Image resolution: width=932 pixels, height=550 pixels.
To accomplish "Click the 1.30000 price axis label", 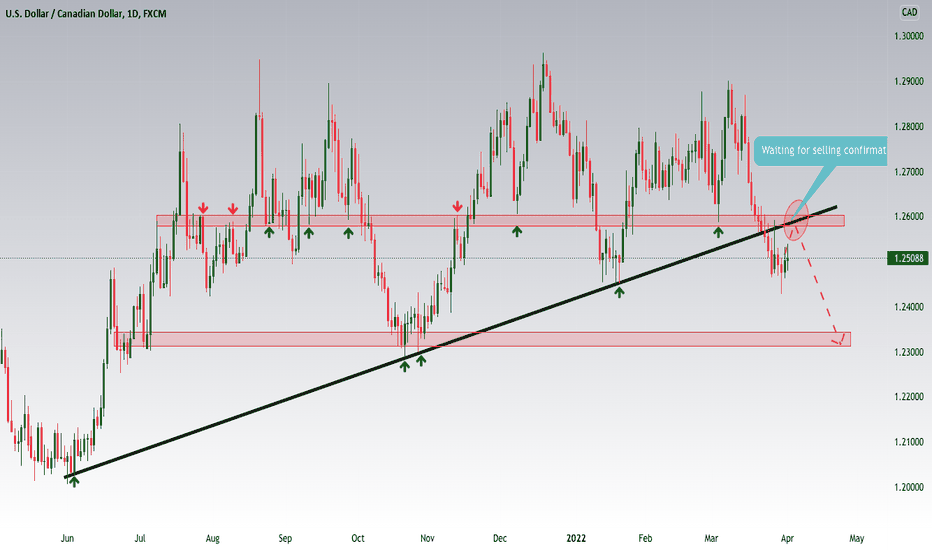I will pos(909,36).
